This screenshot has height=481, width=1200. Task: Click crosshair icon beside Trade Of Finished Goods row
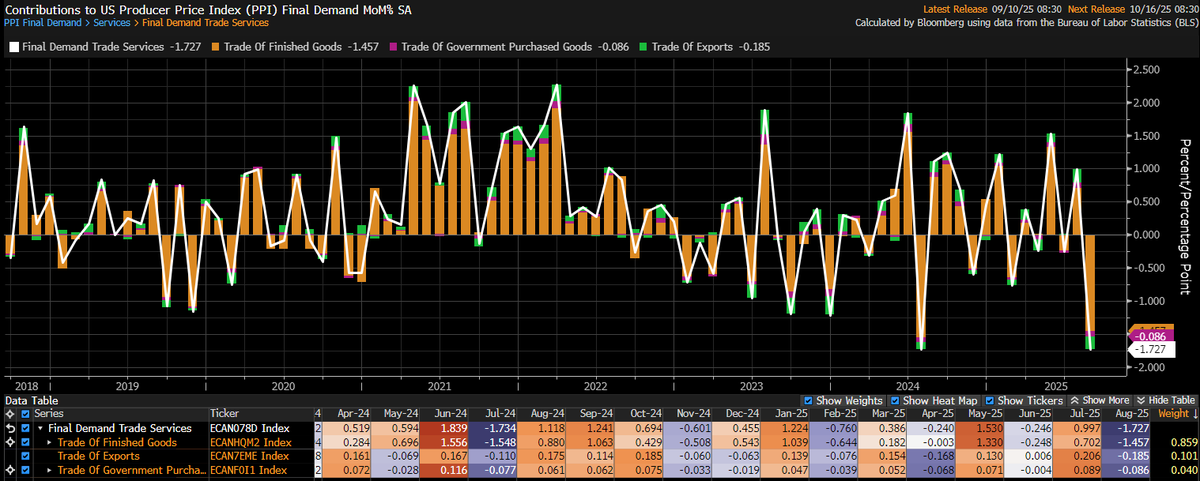pyautogui.click(x=10, y=441)
